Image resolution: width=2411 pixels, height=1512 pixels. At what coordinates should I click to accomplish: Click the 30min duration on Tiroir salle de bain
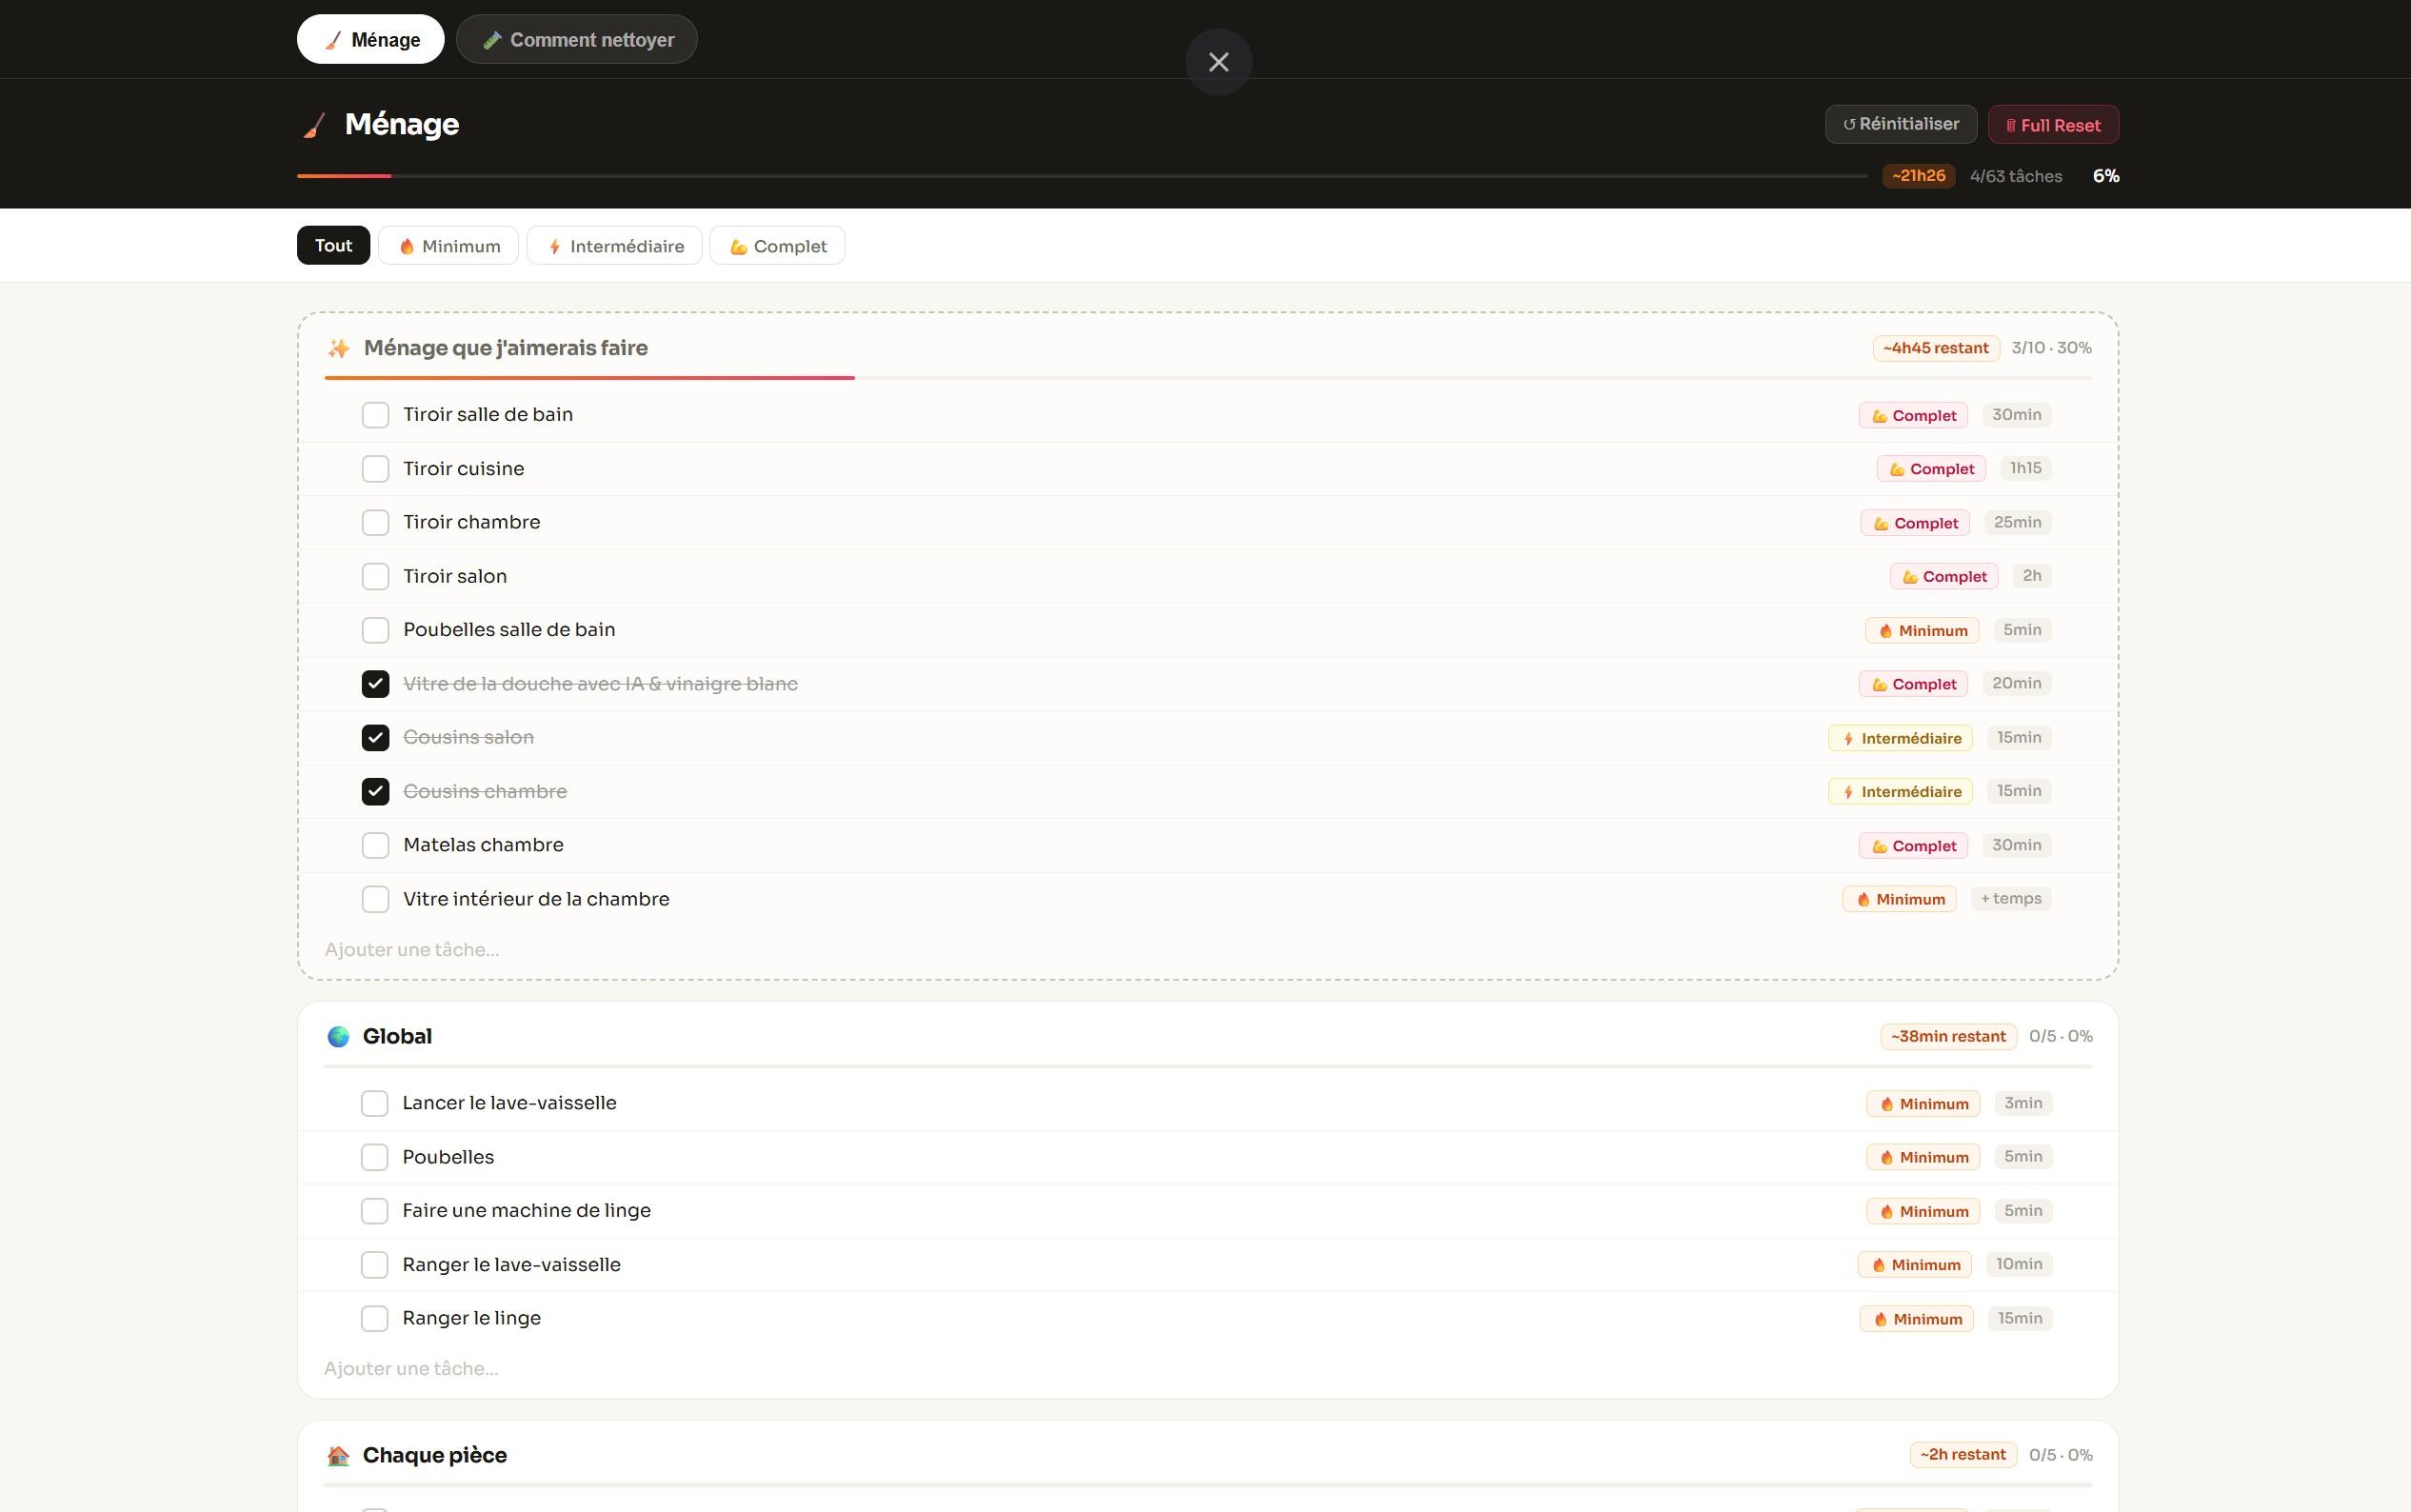[x=2016, y=414]
